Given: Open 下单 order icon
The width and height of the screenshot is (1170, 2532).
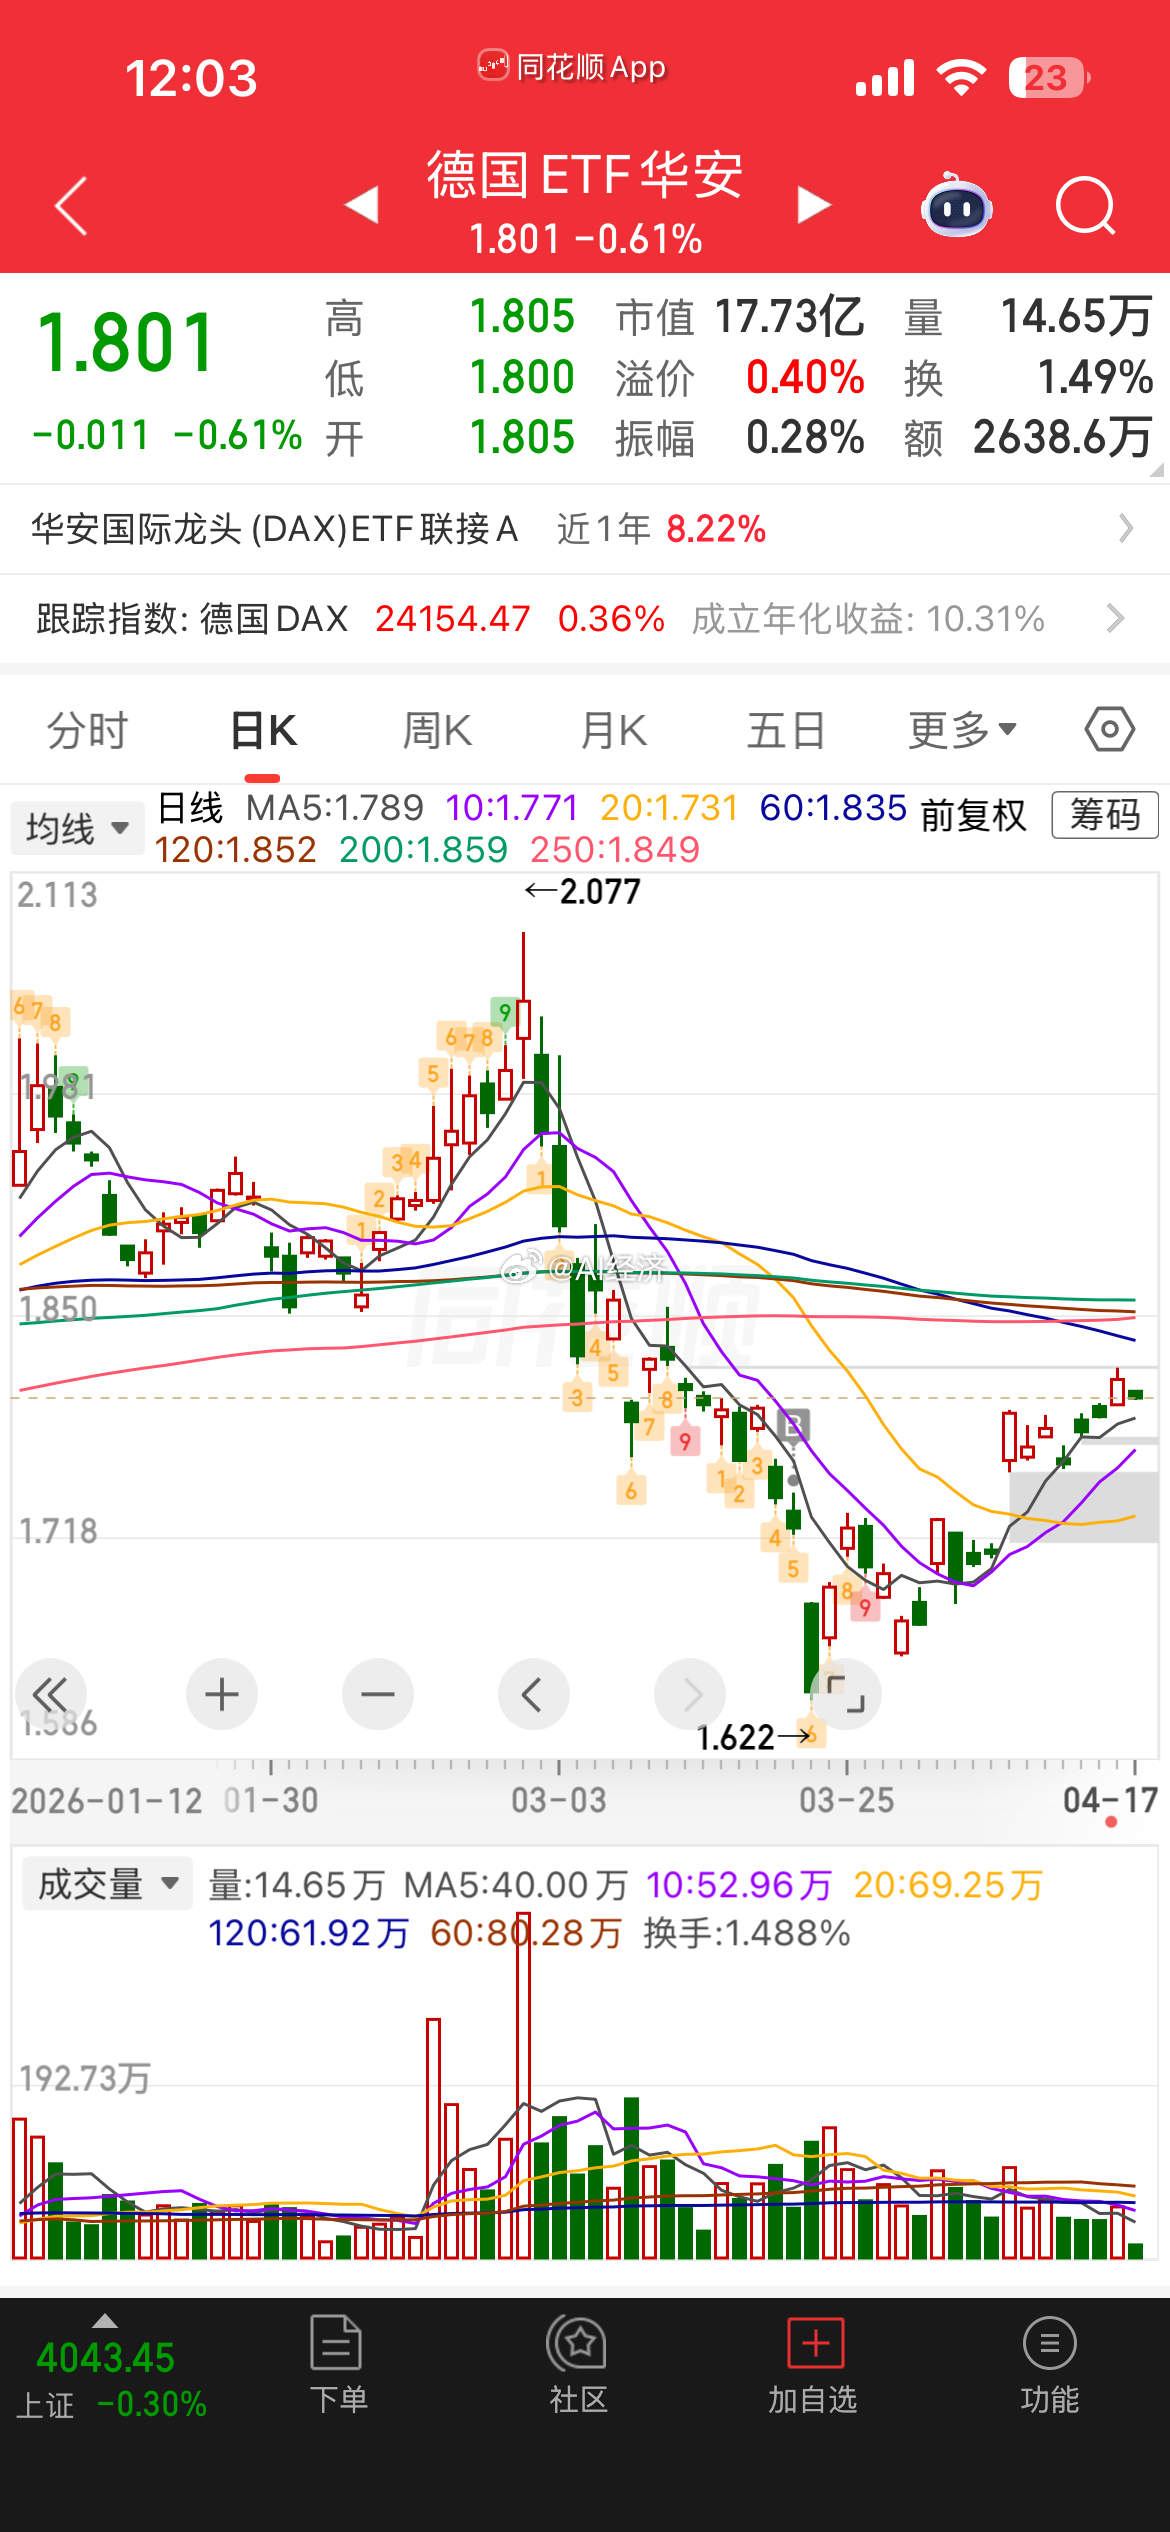Looking at the screenshot, I should pyautogui.click(x=337, y=2364).
